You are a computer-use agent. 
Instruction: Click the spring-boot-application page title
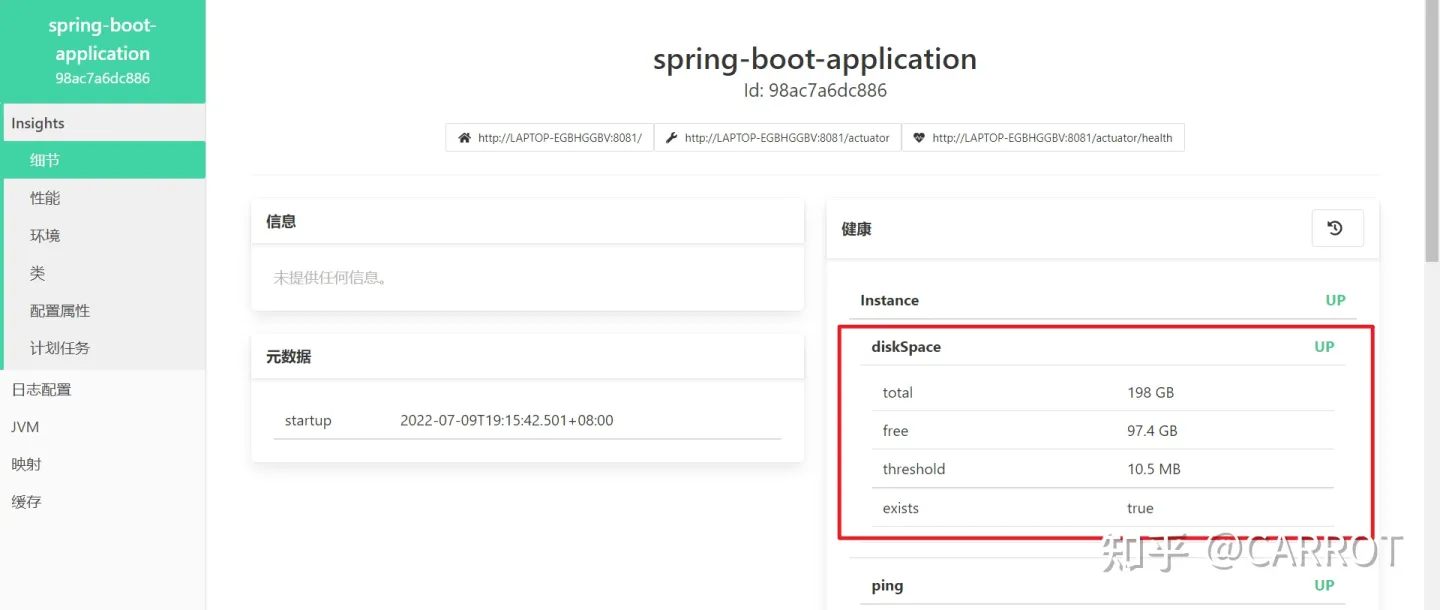click(815, 59)
